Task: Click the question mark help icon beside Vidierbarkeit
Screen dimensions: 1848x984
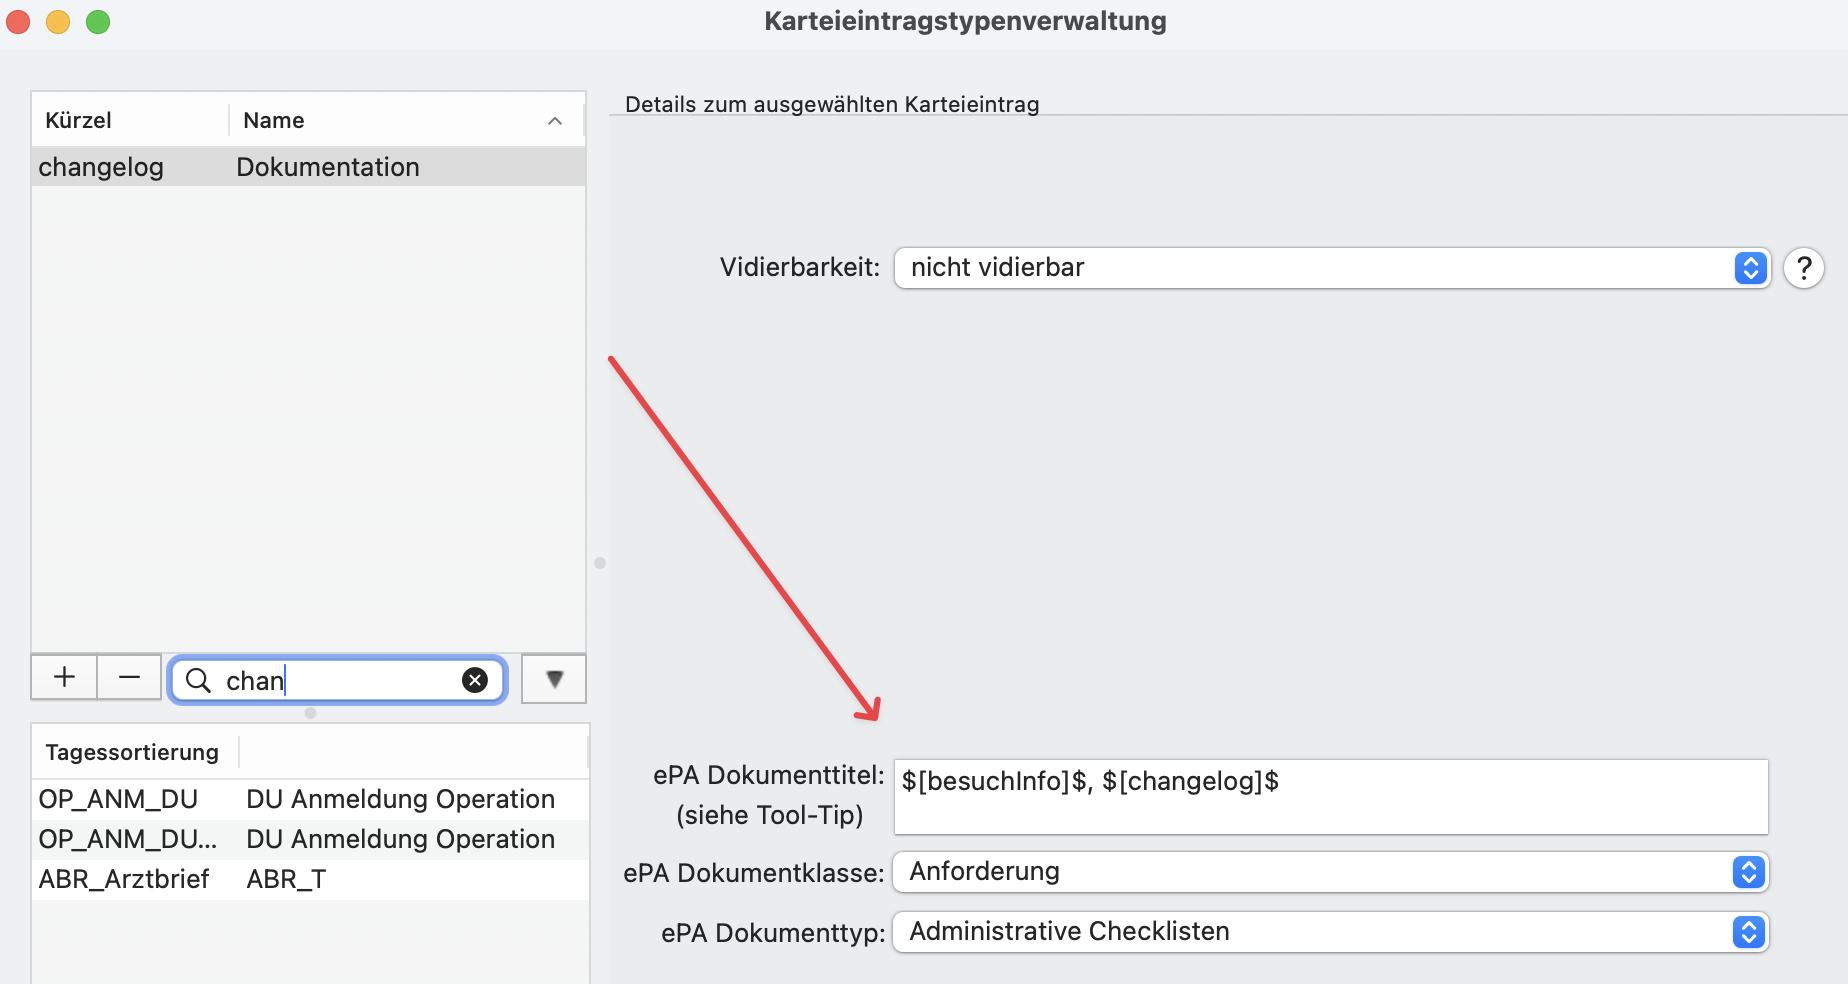Action: [1803, 268]
